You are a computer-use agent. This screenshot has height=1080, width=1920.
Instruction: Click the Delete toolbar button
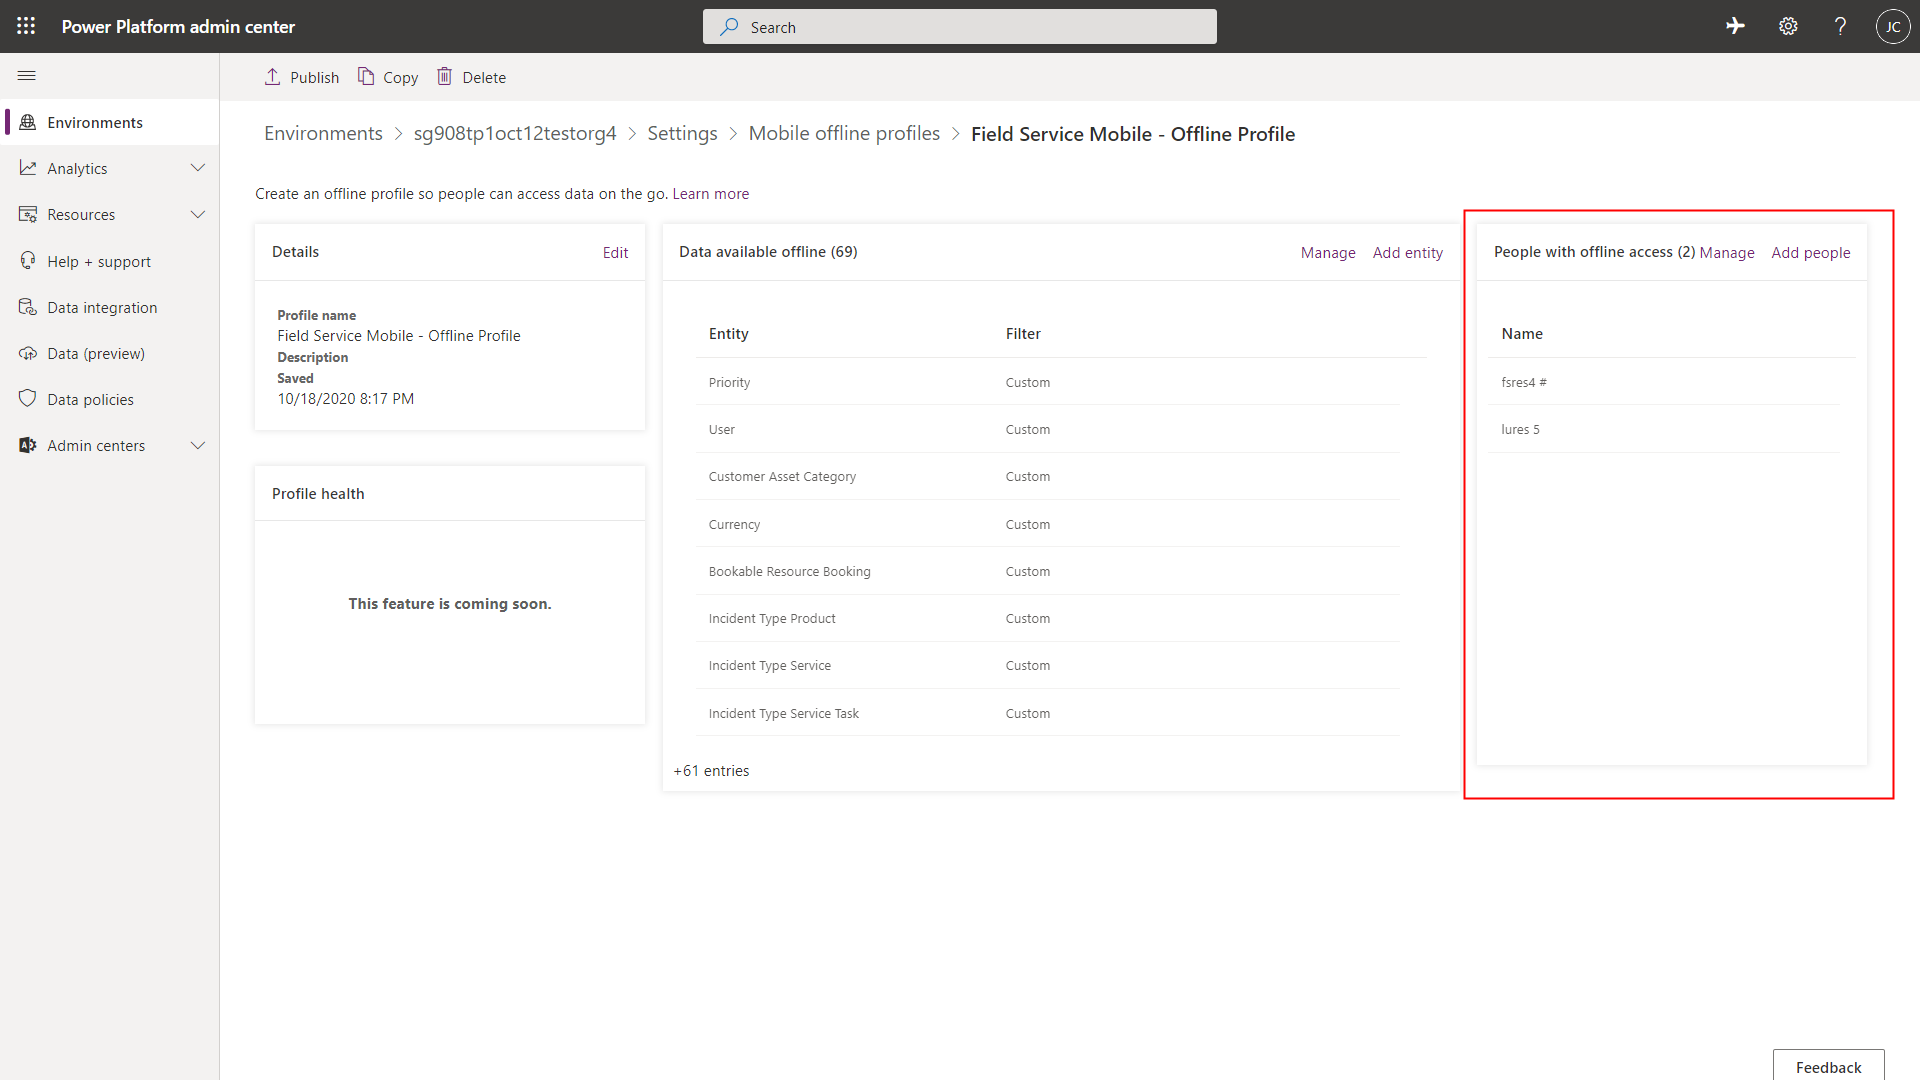(x=471, y=77)
